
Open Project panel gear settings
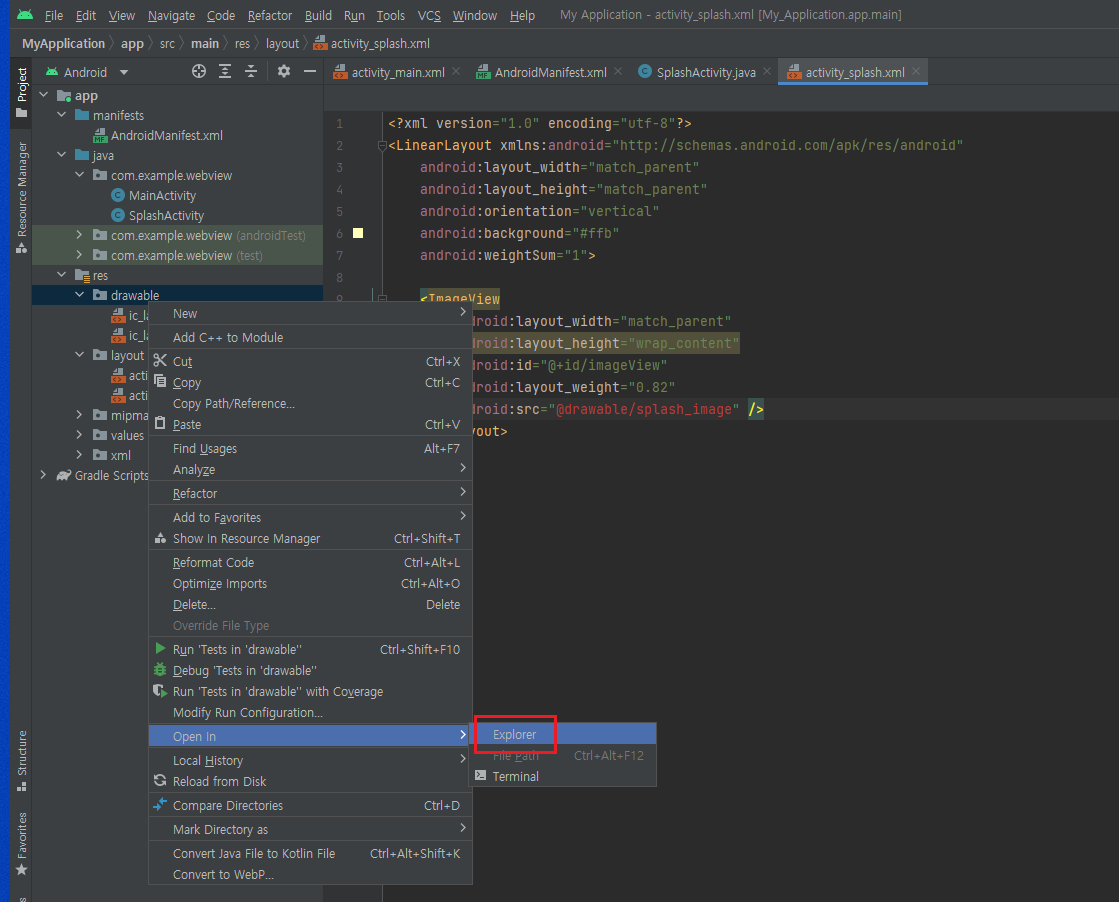click(x=284, y=71)
